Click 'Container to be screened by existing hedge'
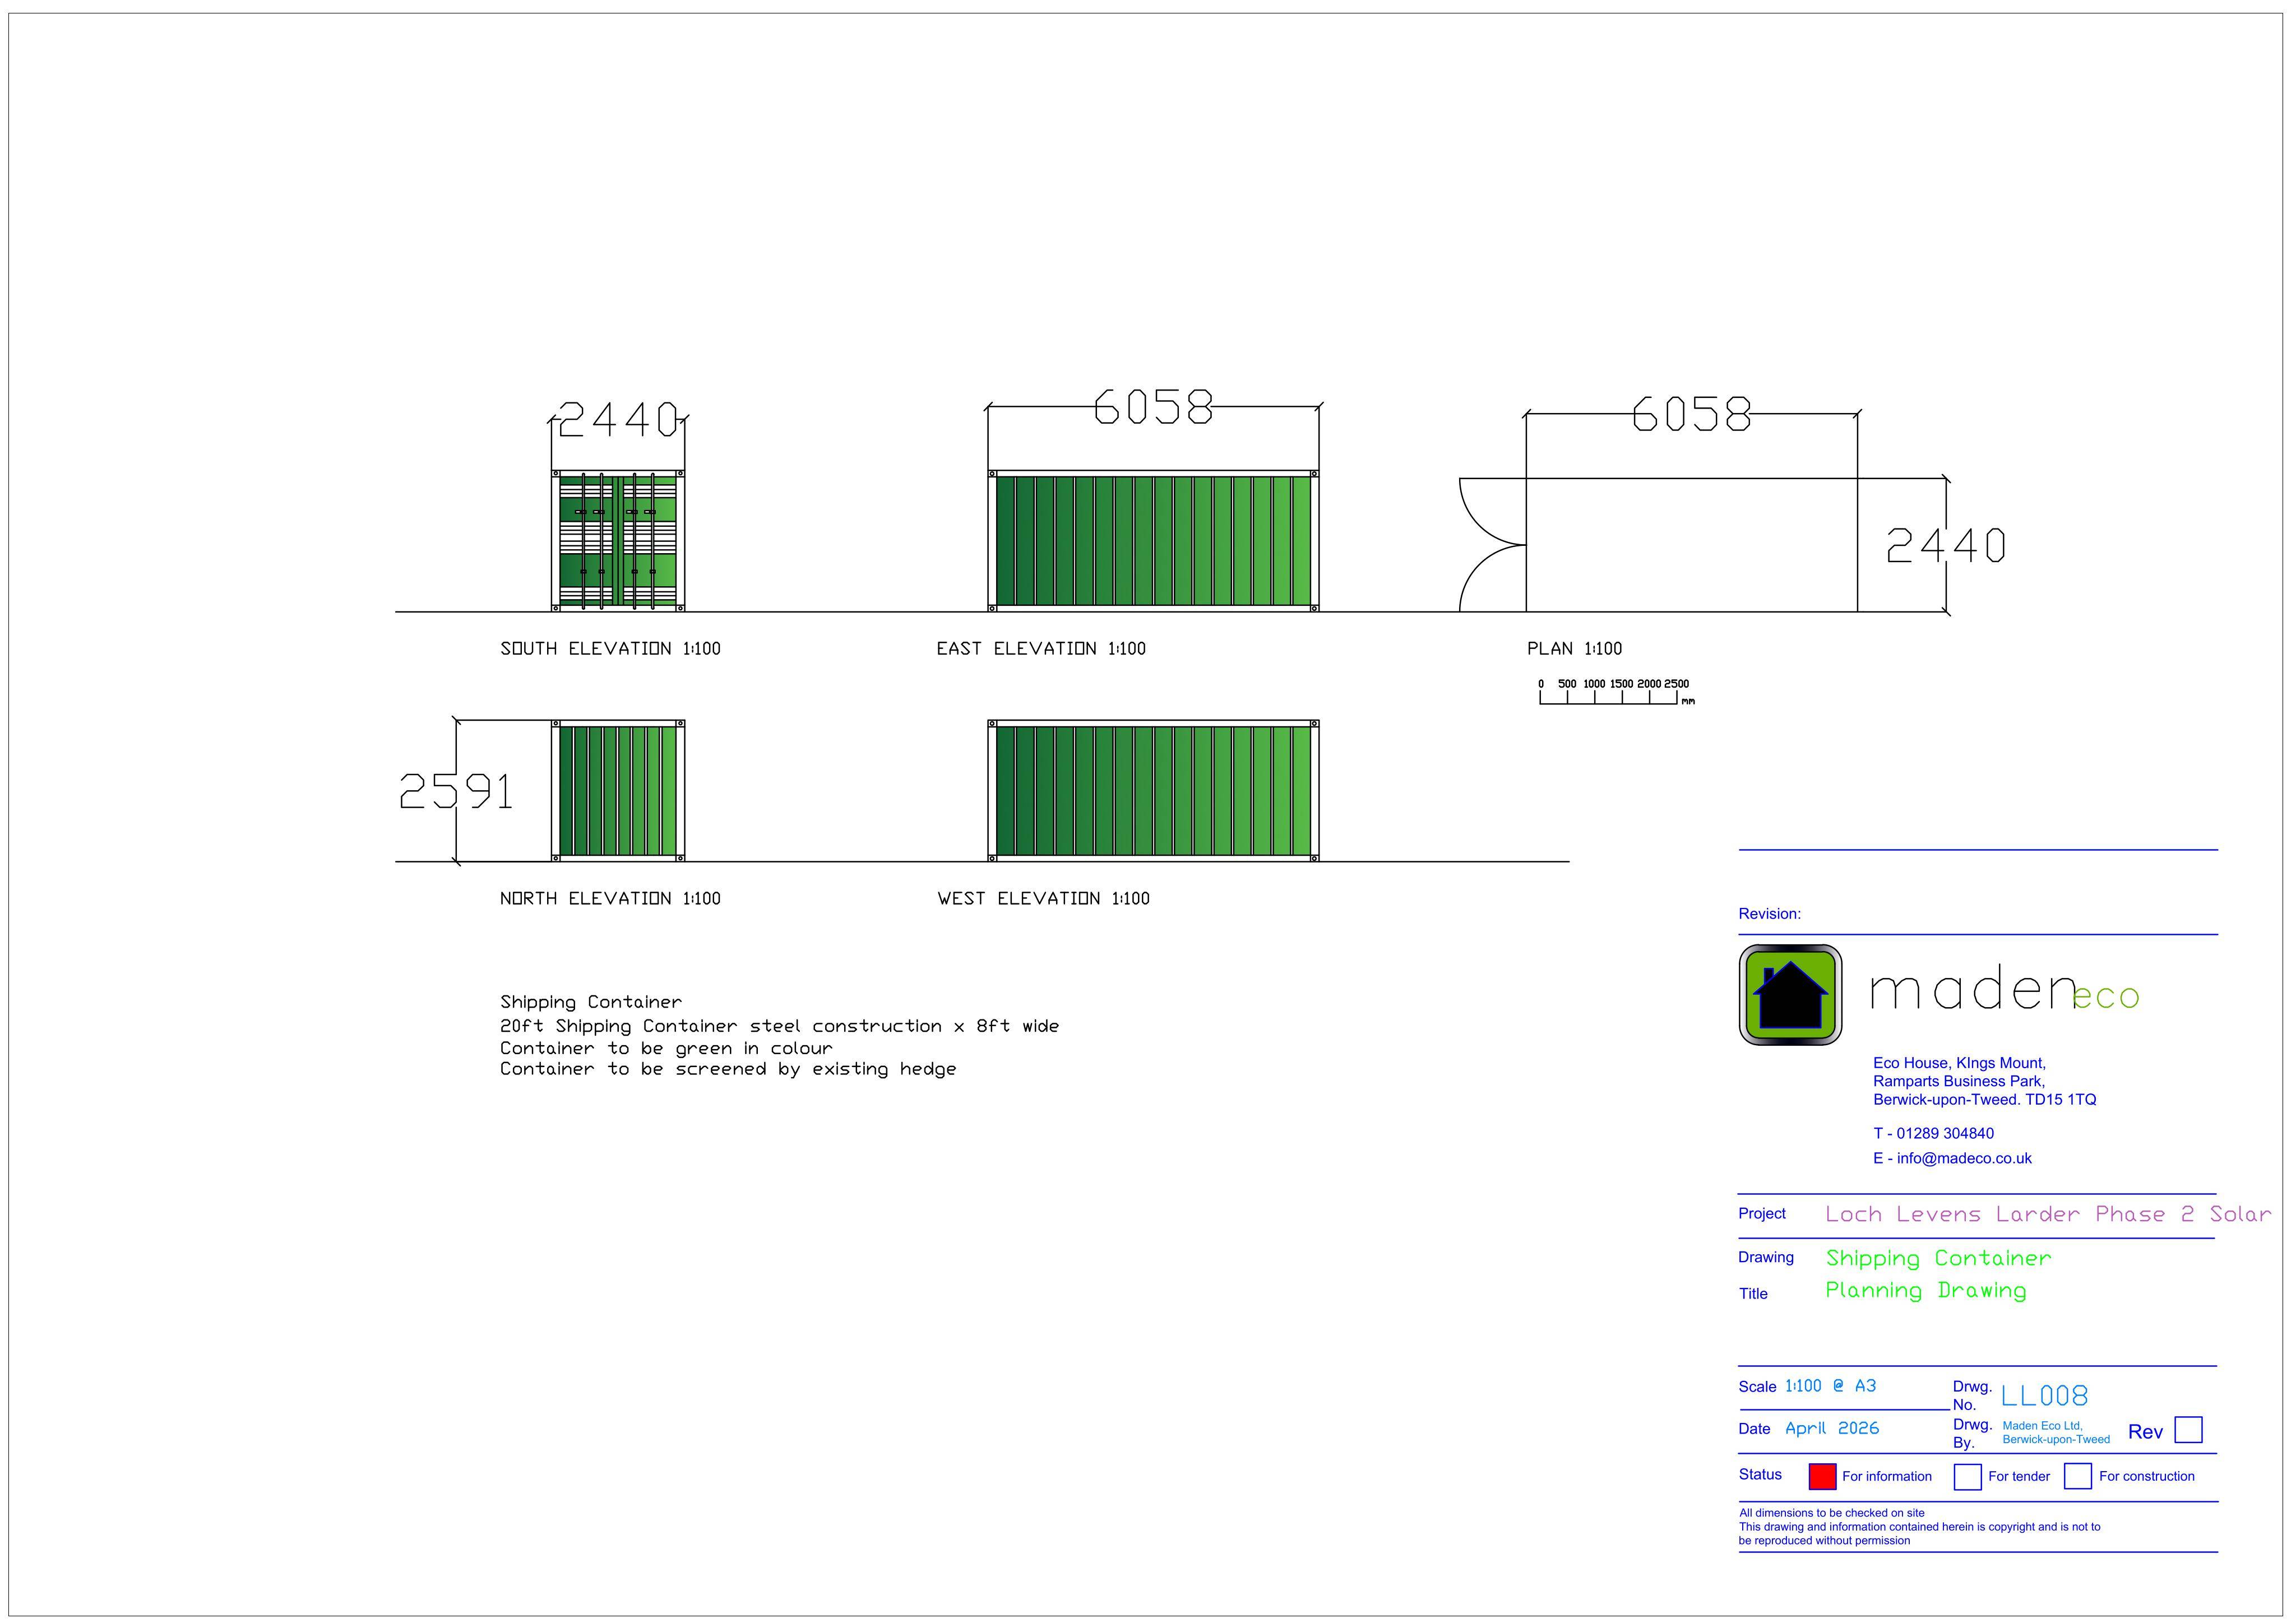Image resolution: width=2296 pixels, height=1623 pixels. 728,1069
